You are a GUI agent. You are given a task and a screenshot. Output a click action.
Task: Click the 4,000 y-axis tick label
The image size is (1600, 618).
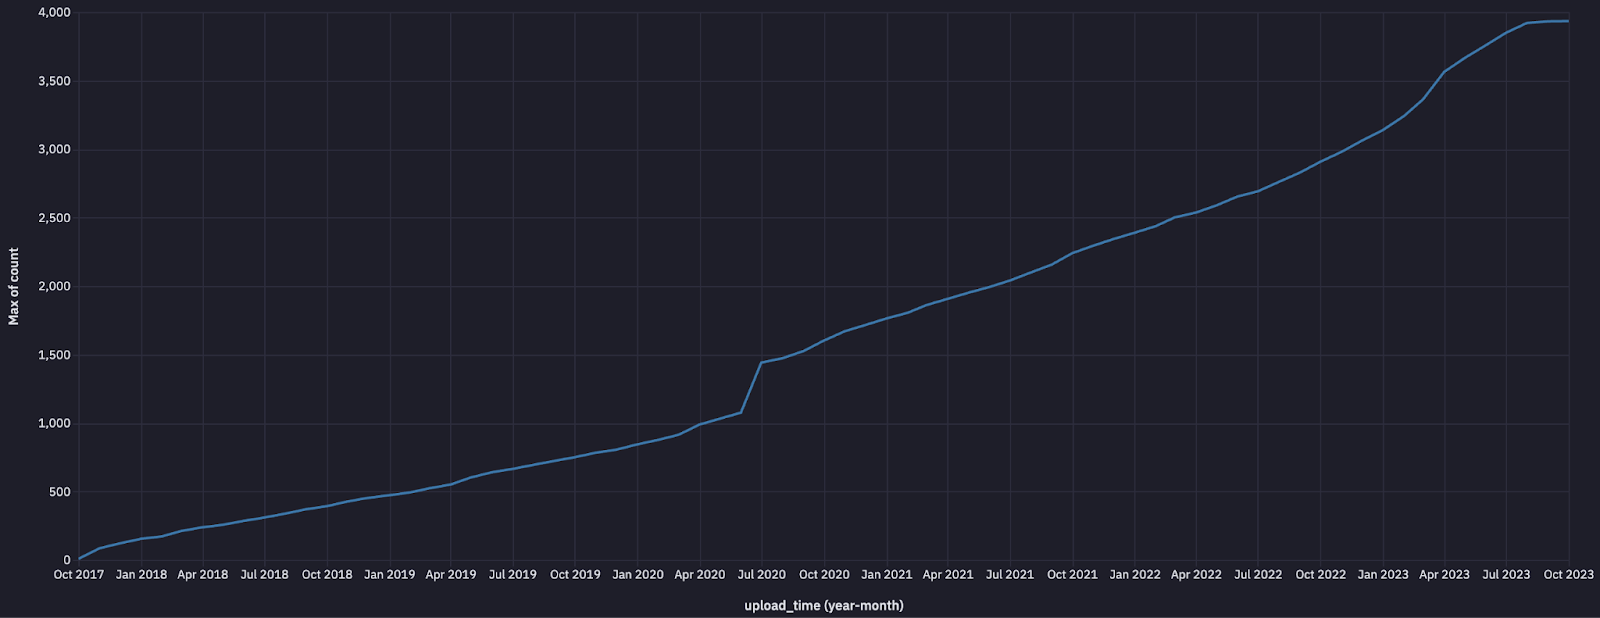pos(54,13)
